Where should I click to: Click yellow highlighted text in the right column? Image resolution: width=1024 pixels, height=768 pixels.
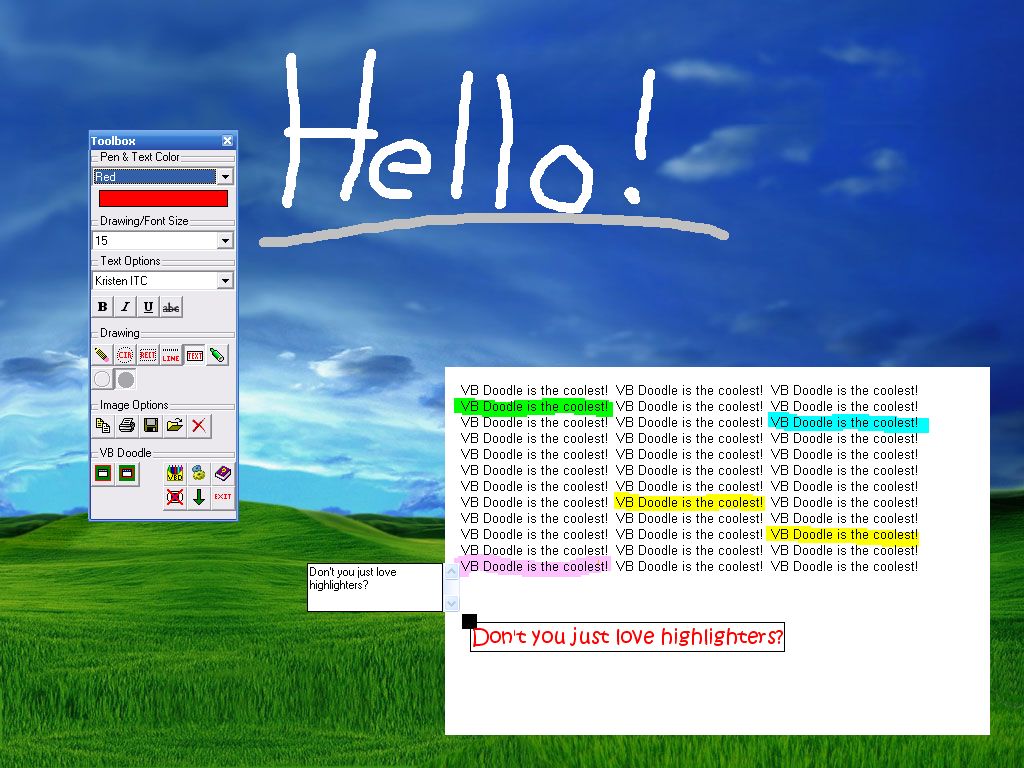[x=843, y=534]
